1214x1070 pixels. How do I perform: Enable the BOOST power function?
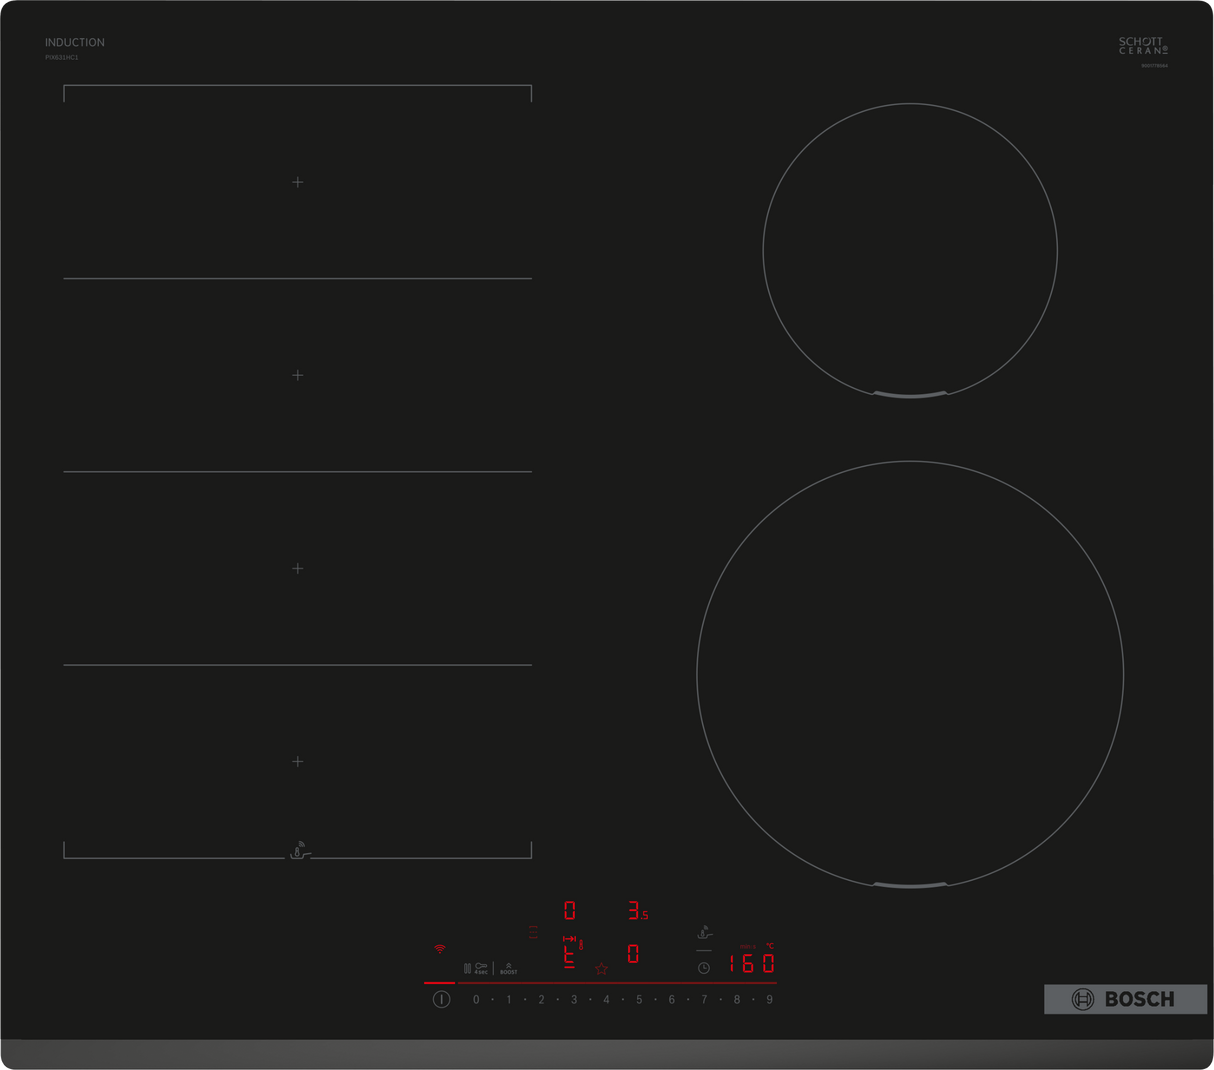tap(508, 968)
